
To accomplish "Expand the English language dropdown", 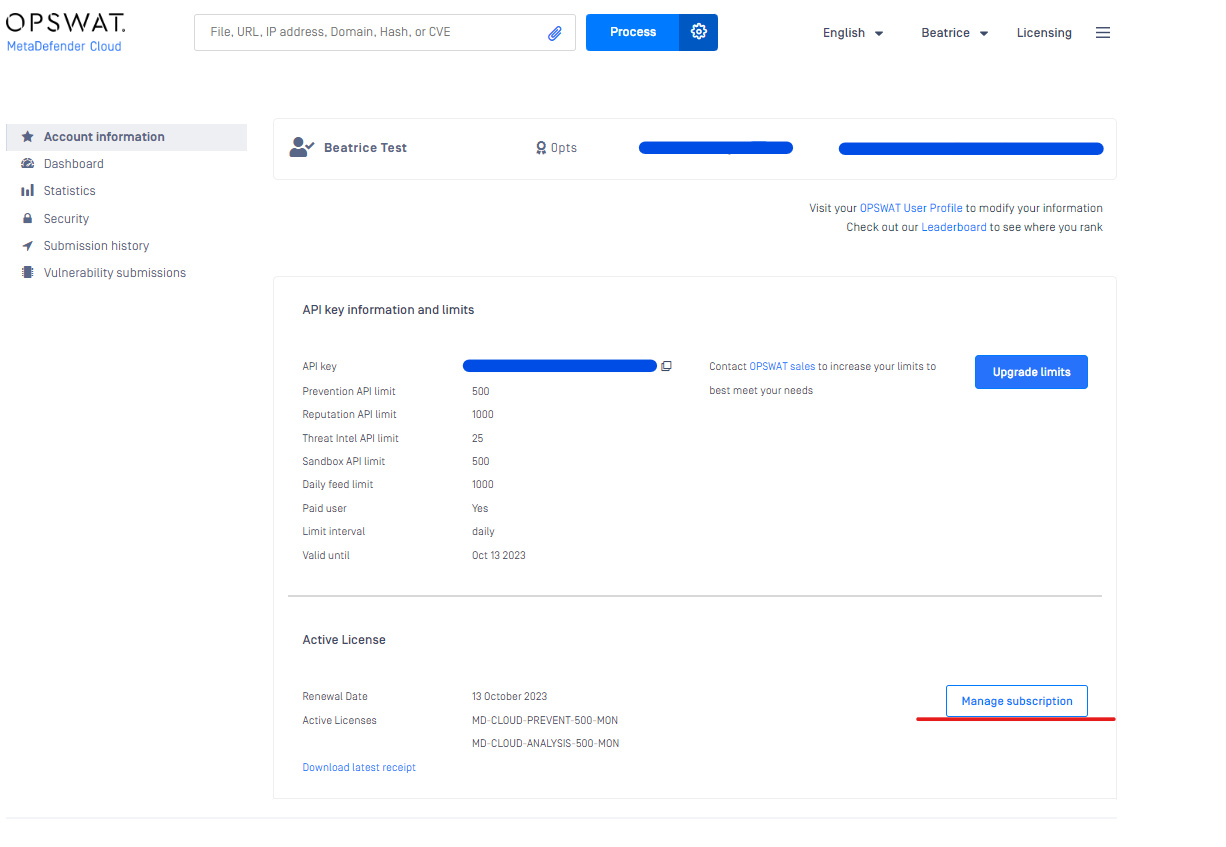I will (x=853, y=33).
